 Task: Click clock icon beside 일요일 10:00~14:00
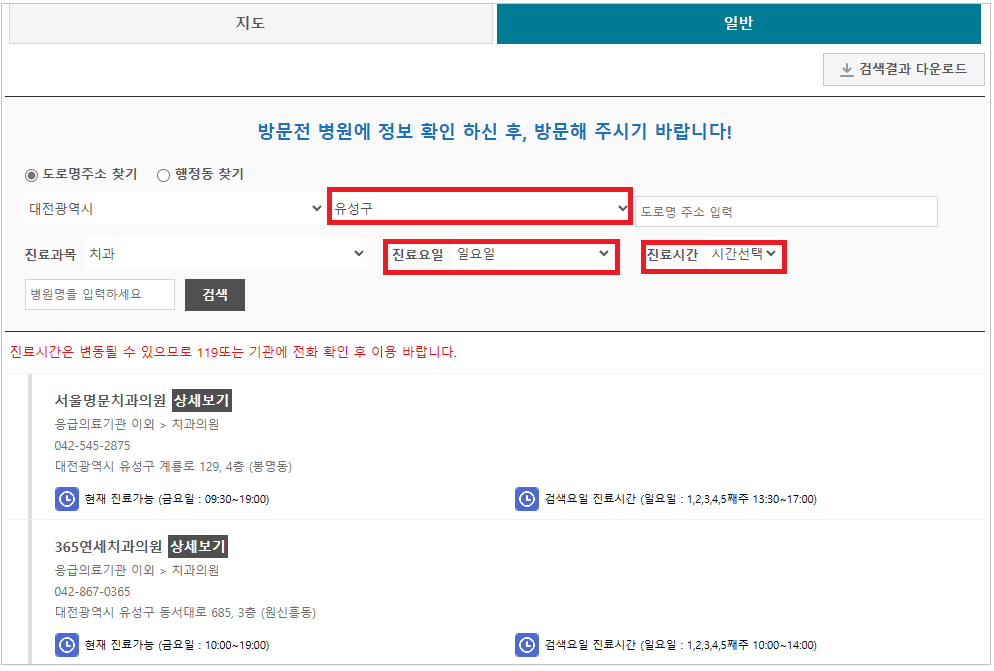click(x=527, y=645)
